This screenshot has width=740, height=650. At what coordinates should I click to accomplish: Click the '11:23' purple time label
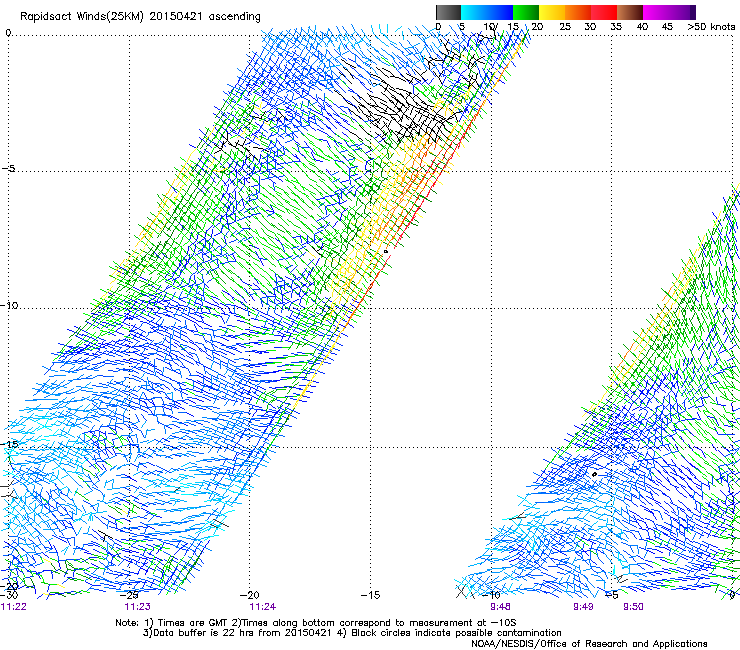(x=137, y=607)
